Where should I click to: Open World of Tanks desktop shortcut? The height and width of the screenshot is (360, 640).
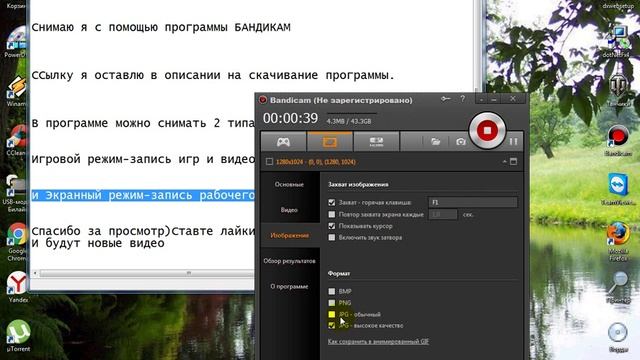click(618, 92)
